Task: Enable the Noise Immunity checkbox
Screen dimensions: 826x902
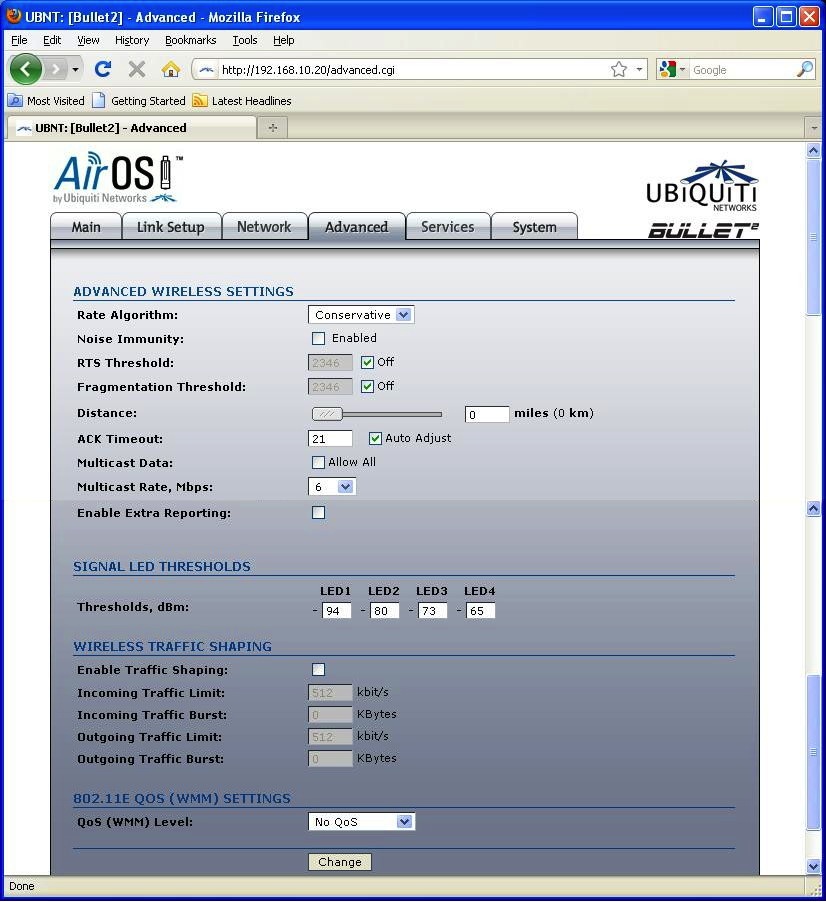Action: (x=319, y=339)
